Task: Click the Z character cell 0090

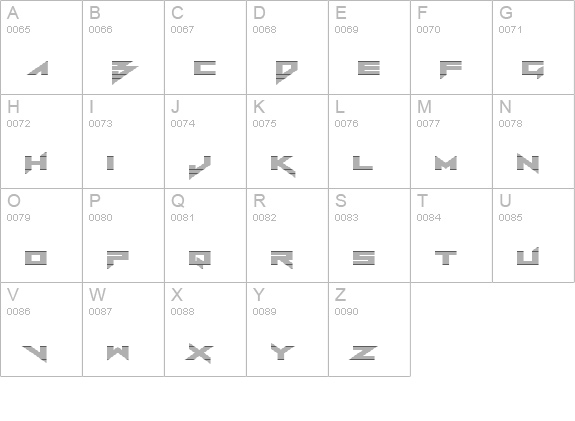Action: click(x=369, y=329)
